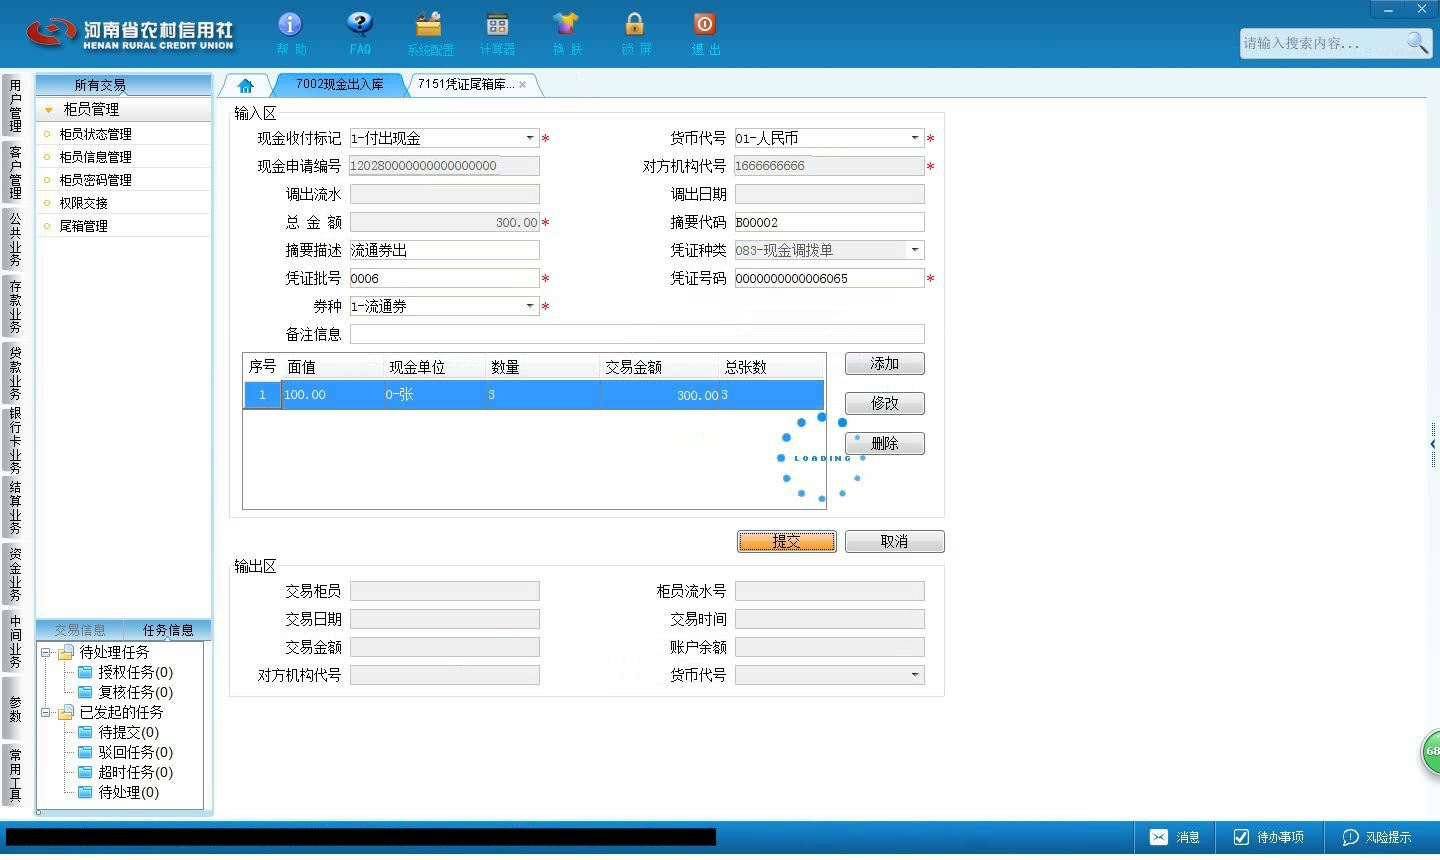The height and width of the screenshot is (860, 1440).
Task: Select the 任务信息 tab
Action: click(x=168, y=630)
